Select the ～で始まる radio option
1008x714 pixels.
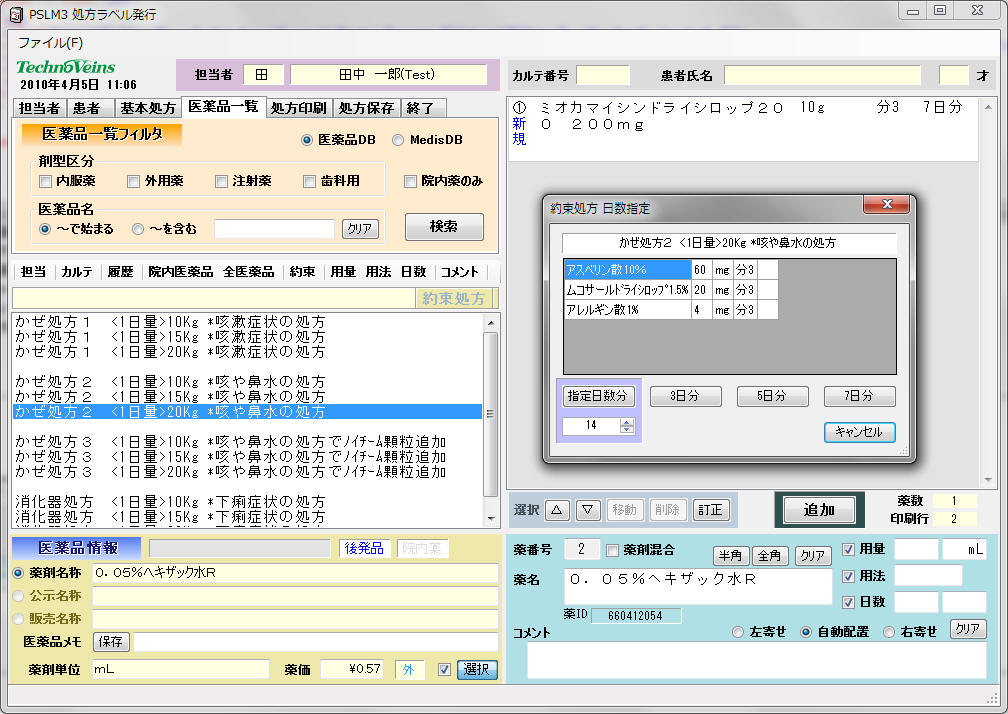(x=45, y=229)
